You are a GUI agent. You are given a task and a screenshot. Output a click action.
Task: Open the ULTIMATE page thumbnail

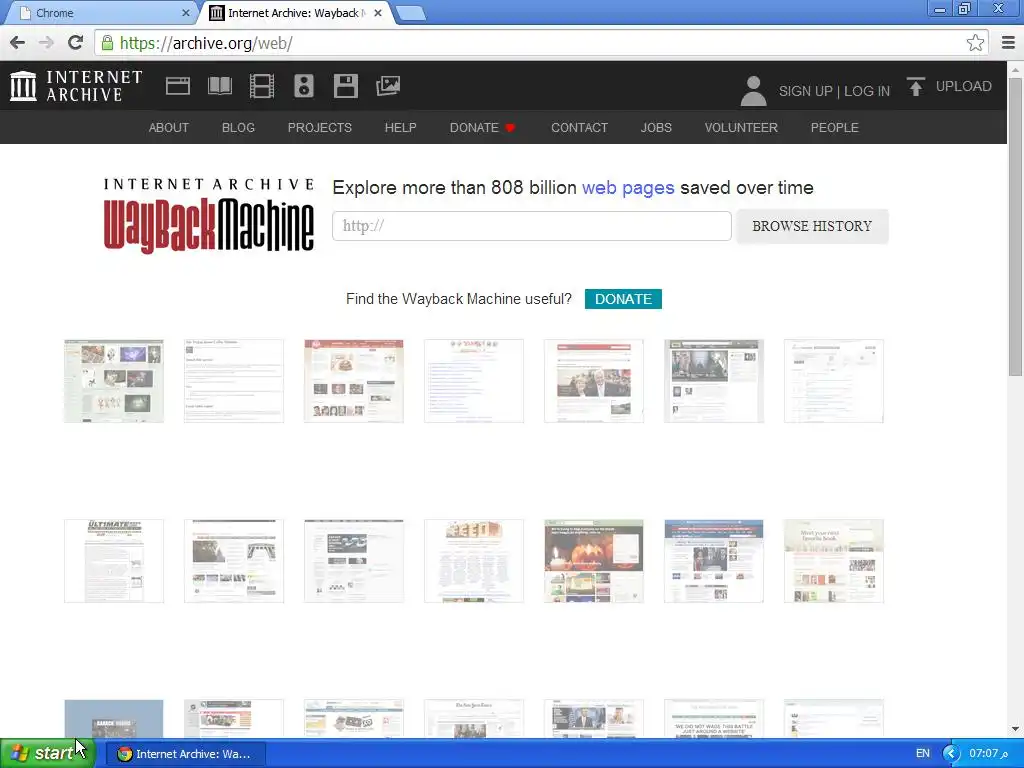(114, 561)
